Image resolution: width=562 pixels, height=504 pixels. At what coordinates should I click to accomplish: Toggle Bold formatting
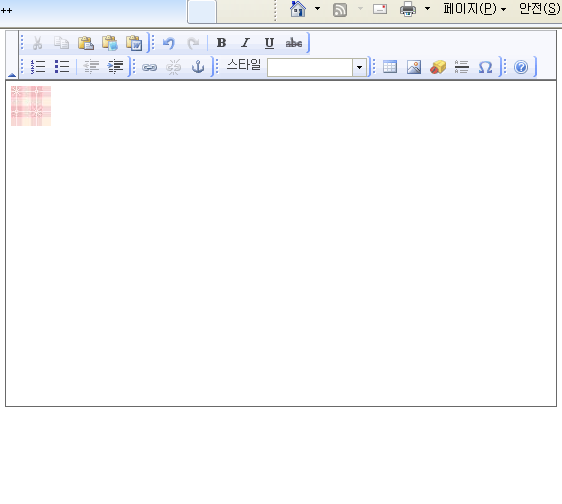click(x=222, y=43)
